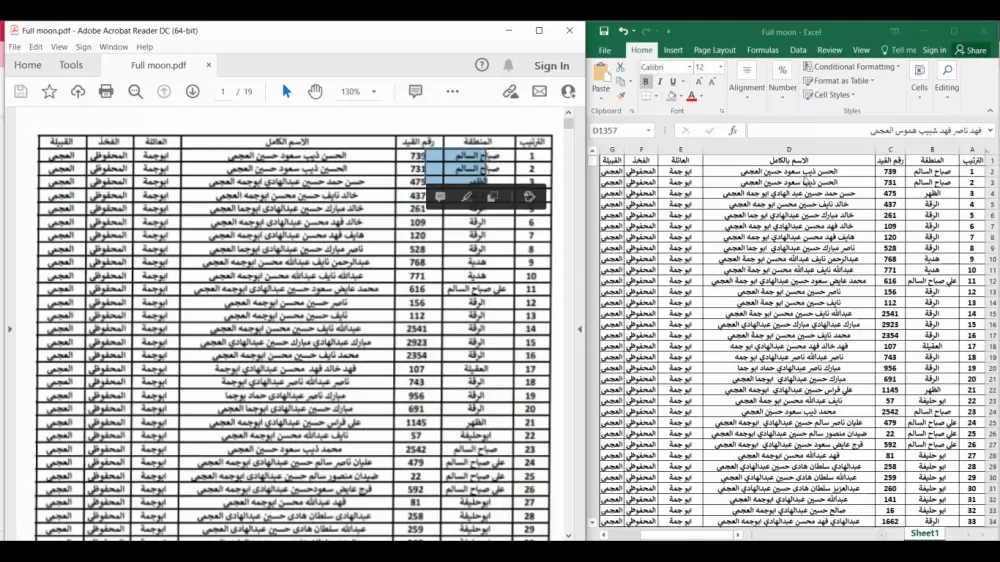The height and width of the screenshot is (562, 1000).
Task: Add sticky note from floating selection toolbar
Action: coord(440,196)
